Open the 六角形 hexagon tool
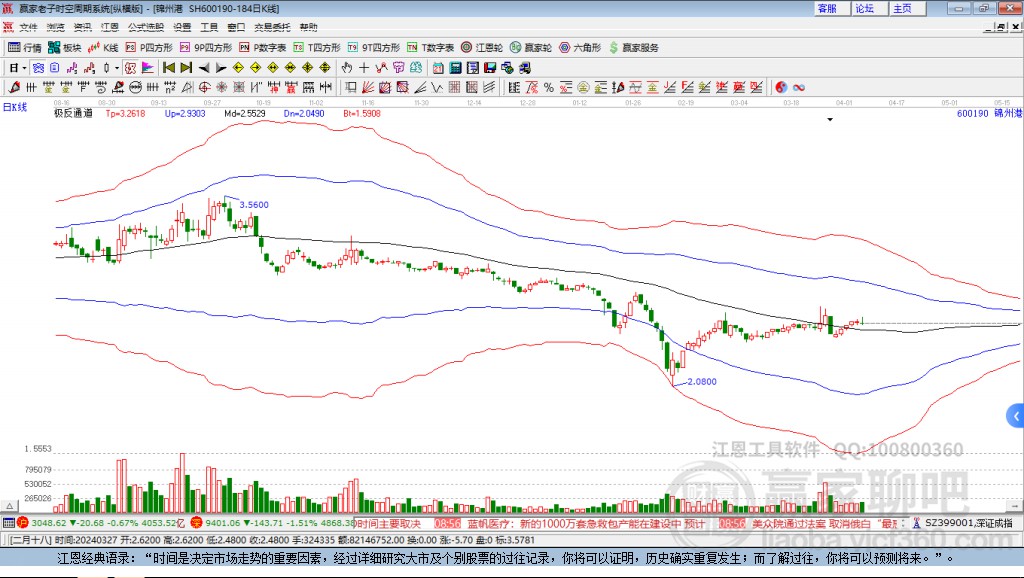The image size is (1024, 578). pyautogui.click(x=580, y=48)
